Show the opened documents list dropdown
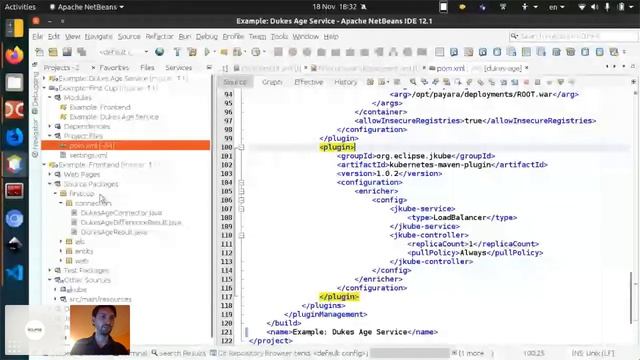This screenshot has width=640, height=360. tap(624, 67)
